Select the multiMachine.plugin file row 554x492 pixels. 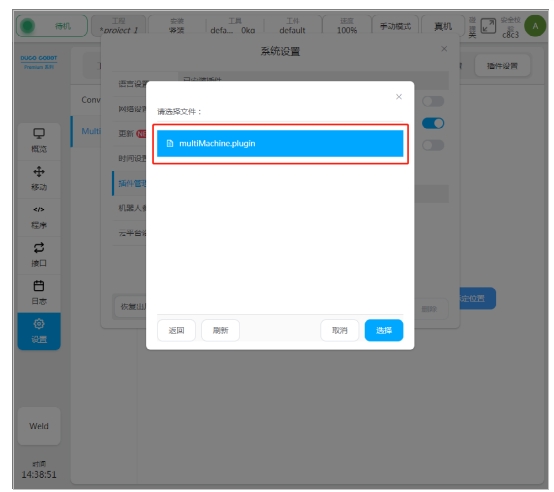click(280, 143)
